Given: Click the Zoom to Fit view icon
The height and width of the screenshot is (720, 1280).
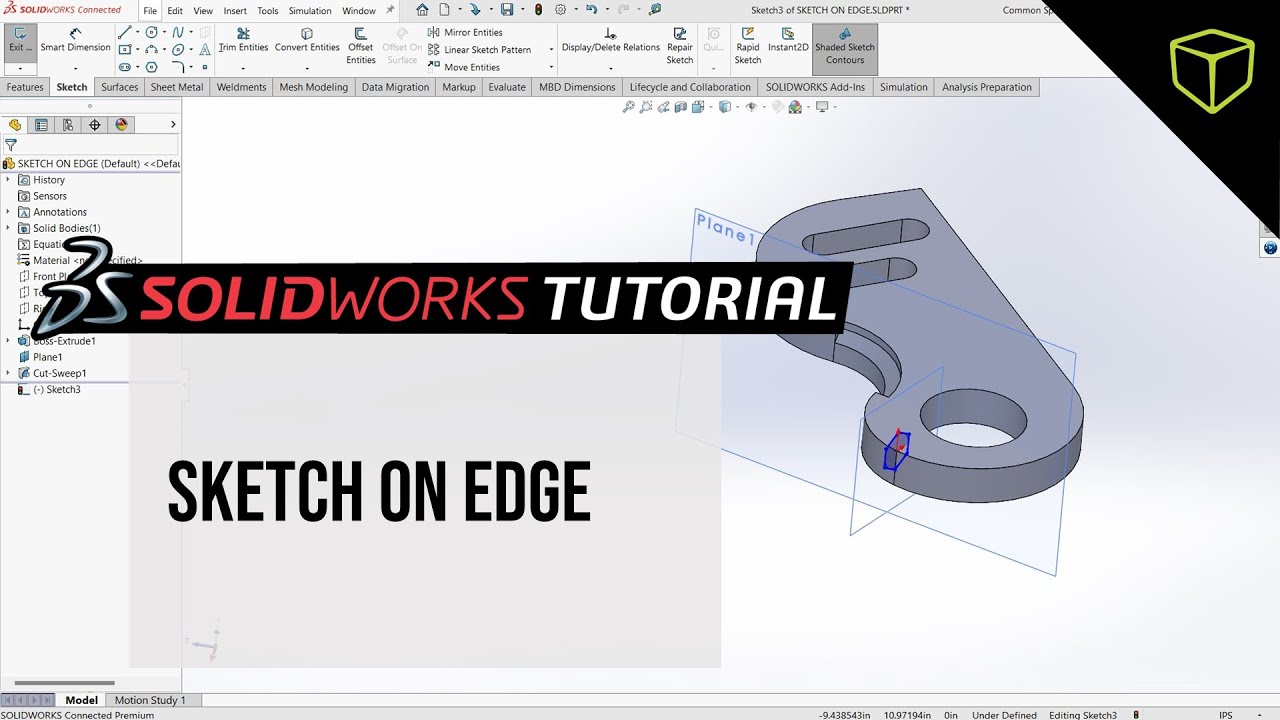Looking at the screenshot, I should tap(629, 107).
